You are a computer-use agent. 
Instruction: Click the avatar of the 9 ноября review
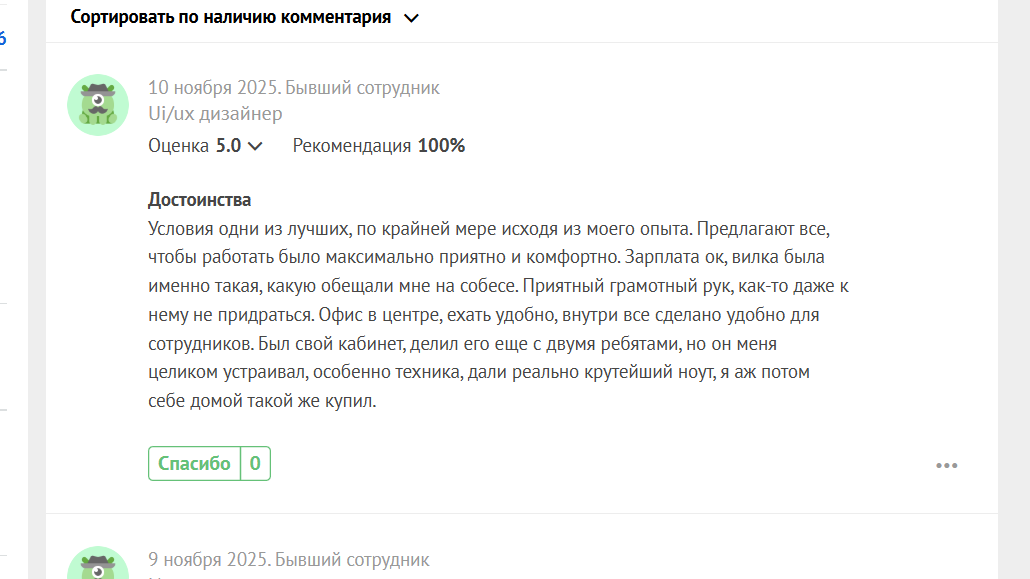(98, 563)
